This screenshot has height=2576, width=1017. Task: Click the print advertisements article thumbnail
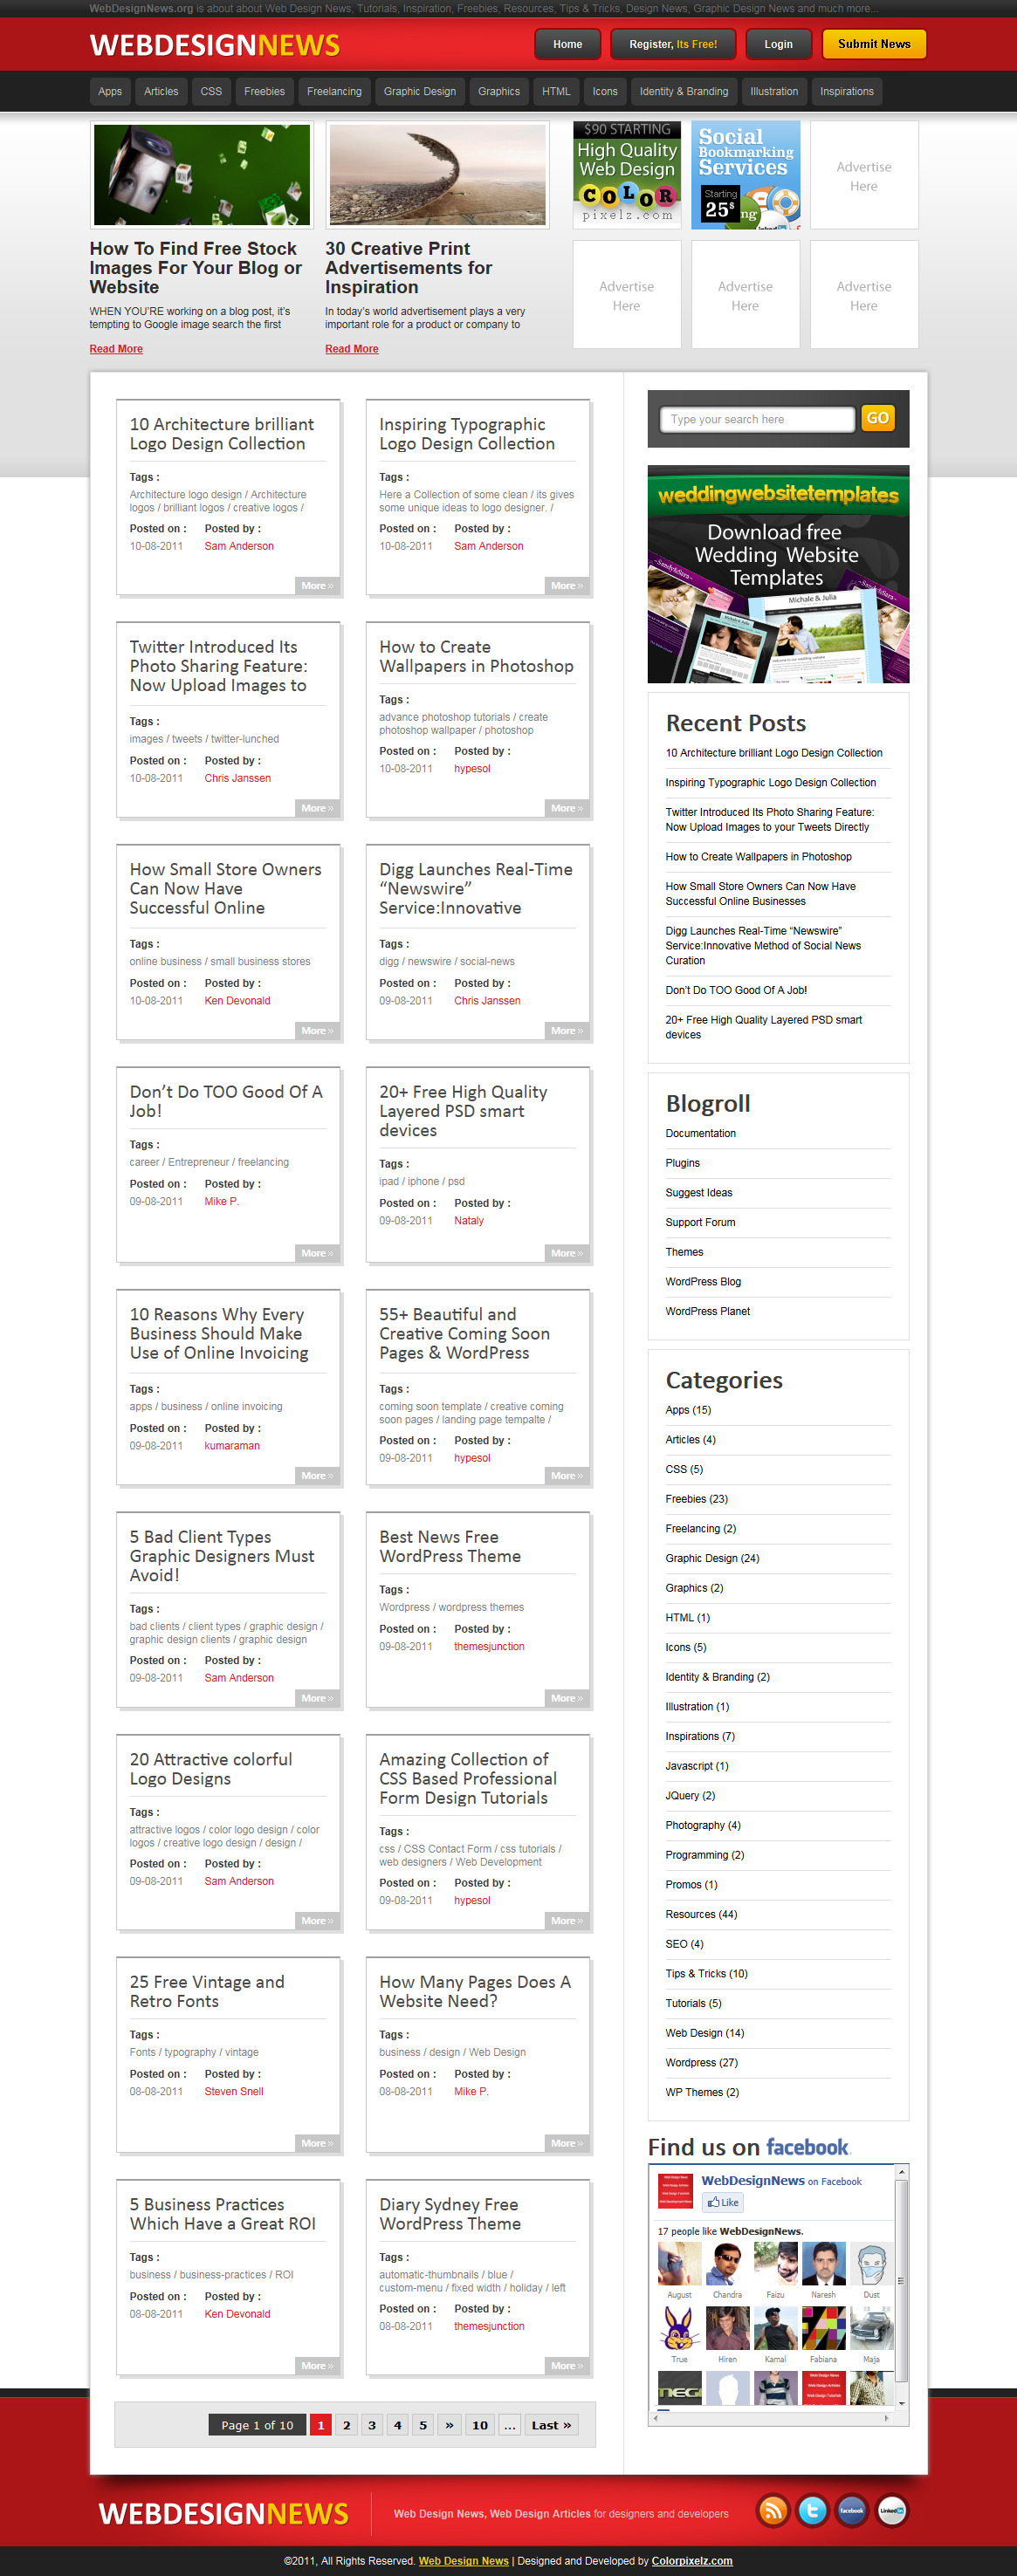pyautogui.click(x=437, y=175)
